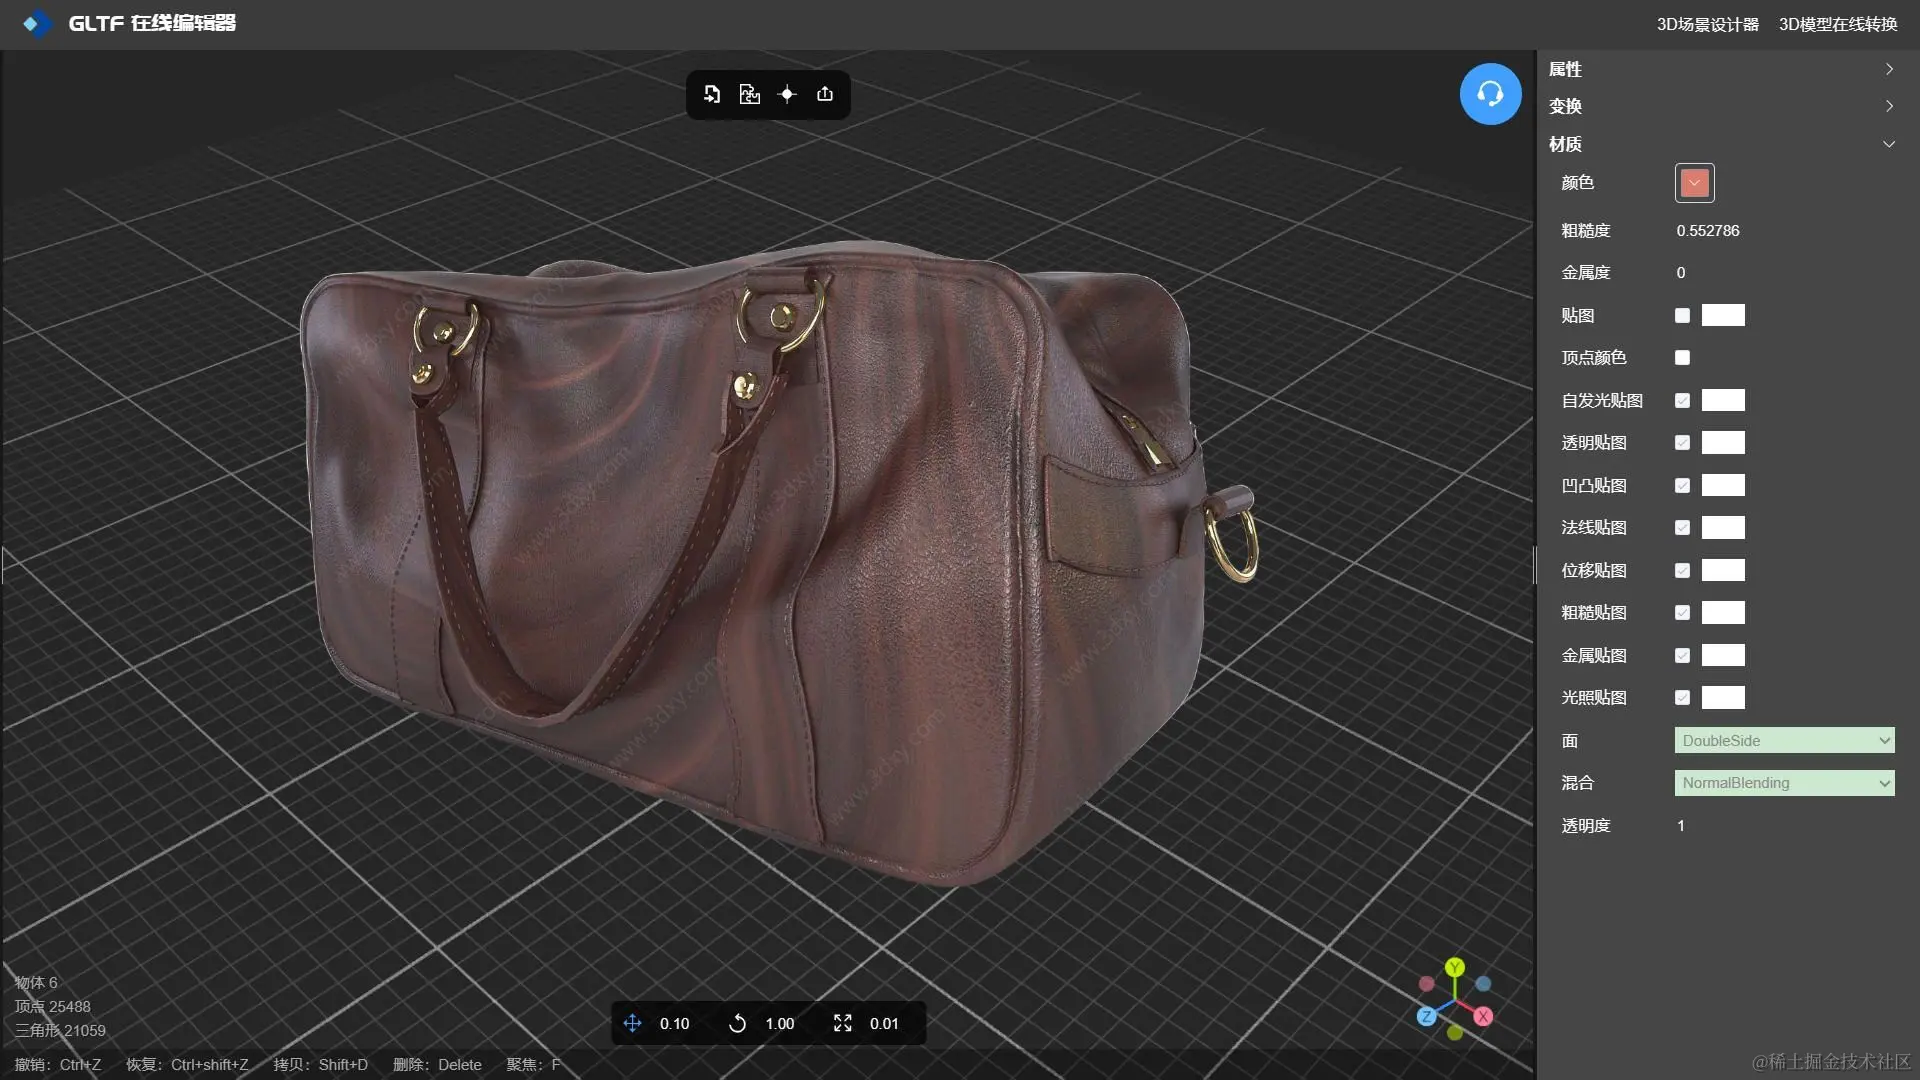
Task: Open 3D模型在线转换 menu link
Action: click(x=1837, y=24)
